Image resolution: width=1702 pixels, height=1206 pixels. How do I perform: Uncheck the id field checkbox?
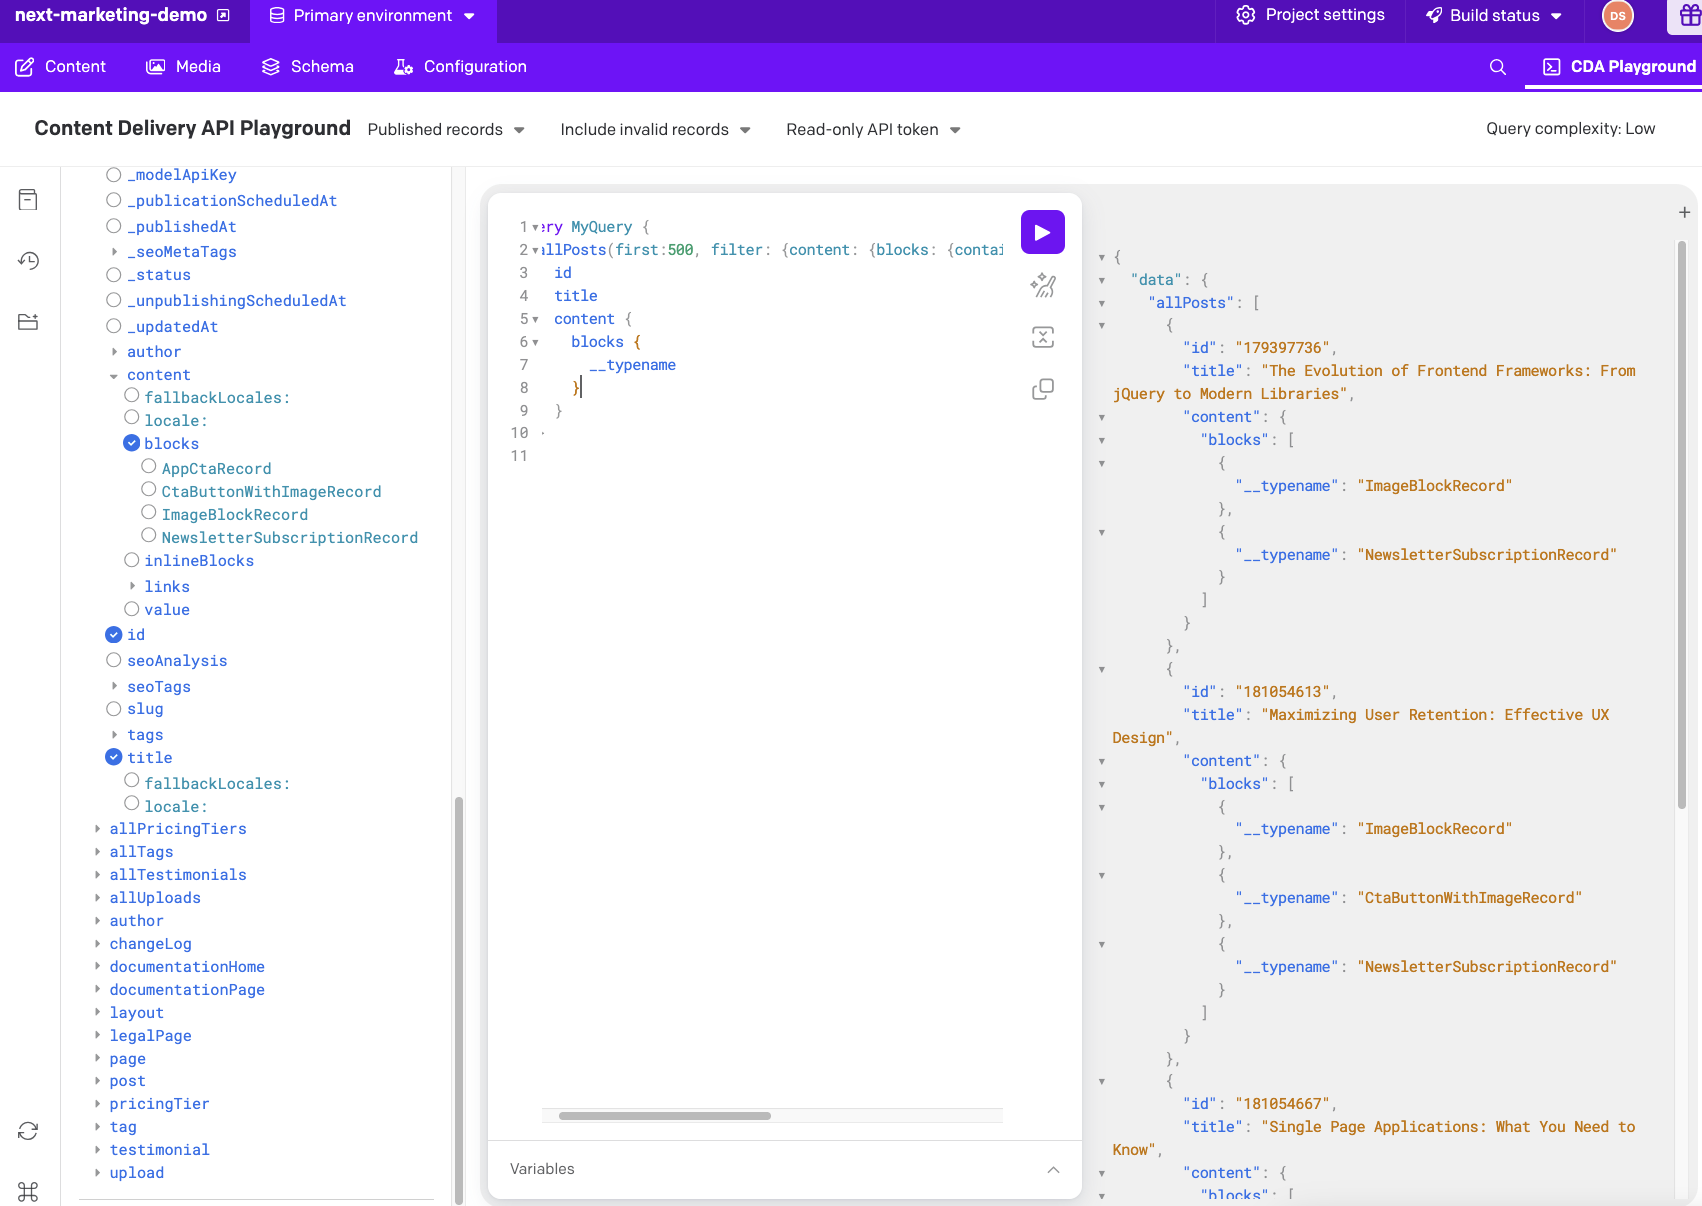114,634
